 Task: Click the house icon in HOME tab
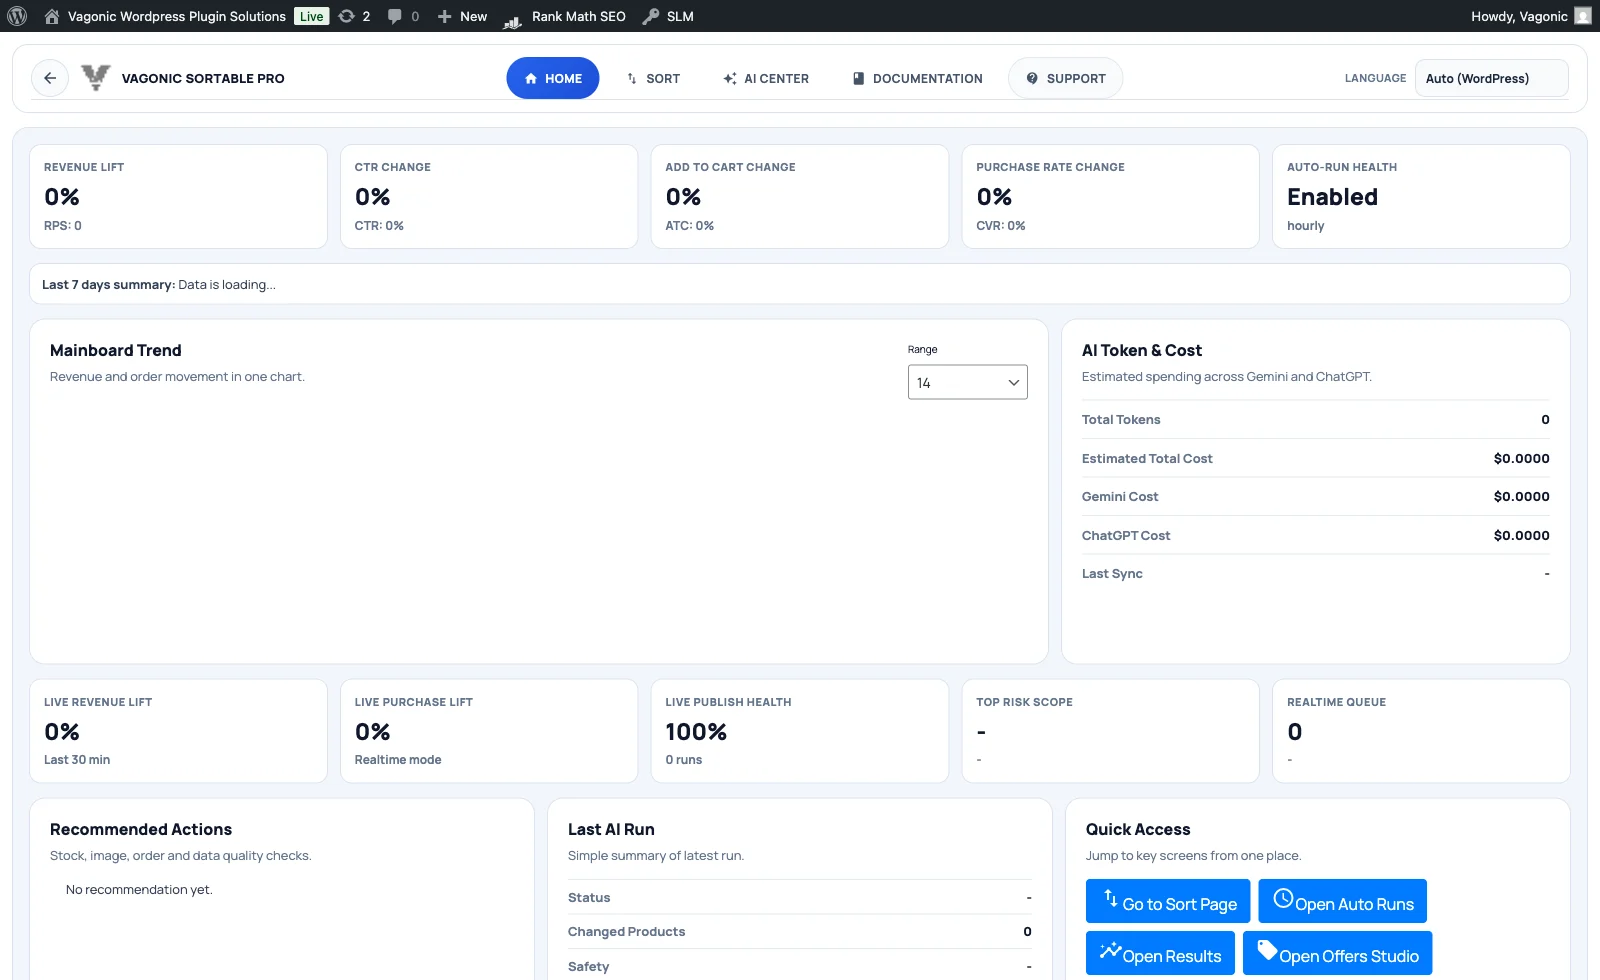(x=531, y=78)
